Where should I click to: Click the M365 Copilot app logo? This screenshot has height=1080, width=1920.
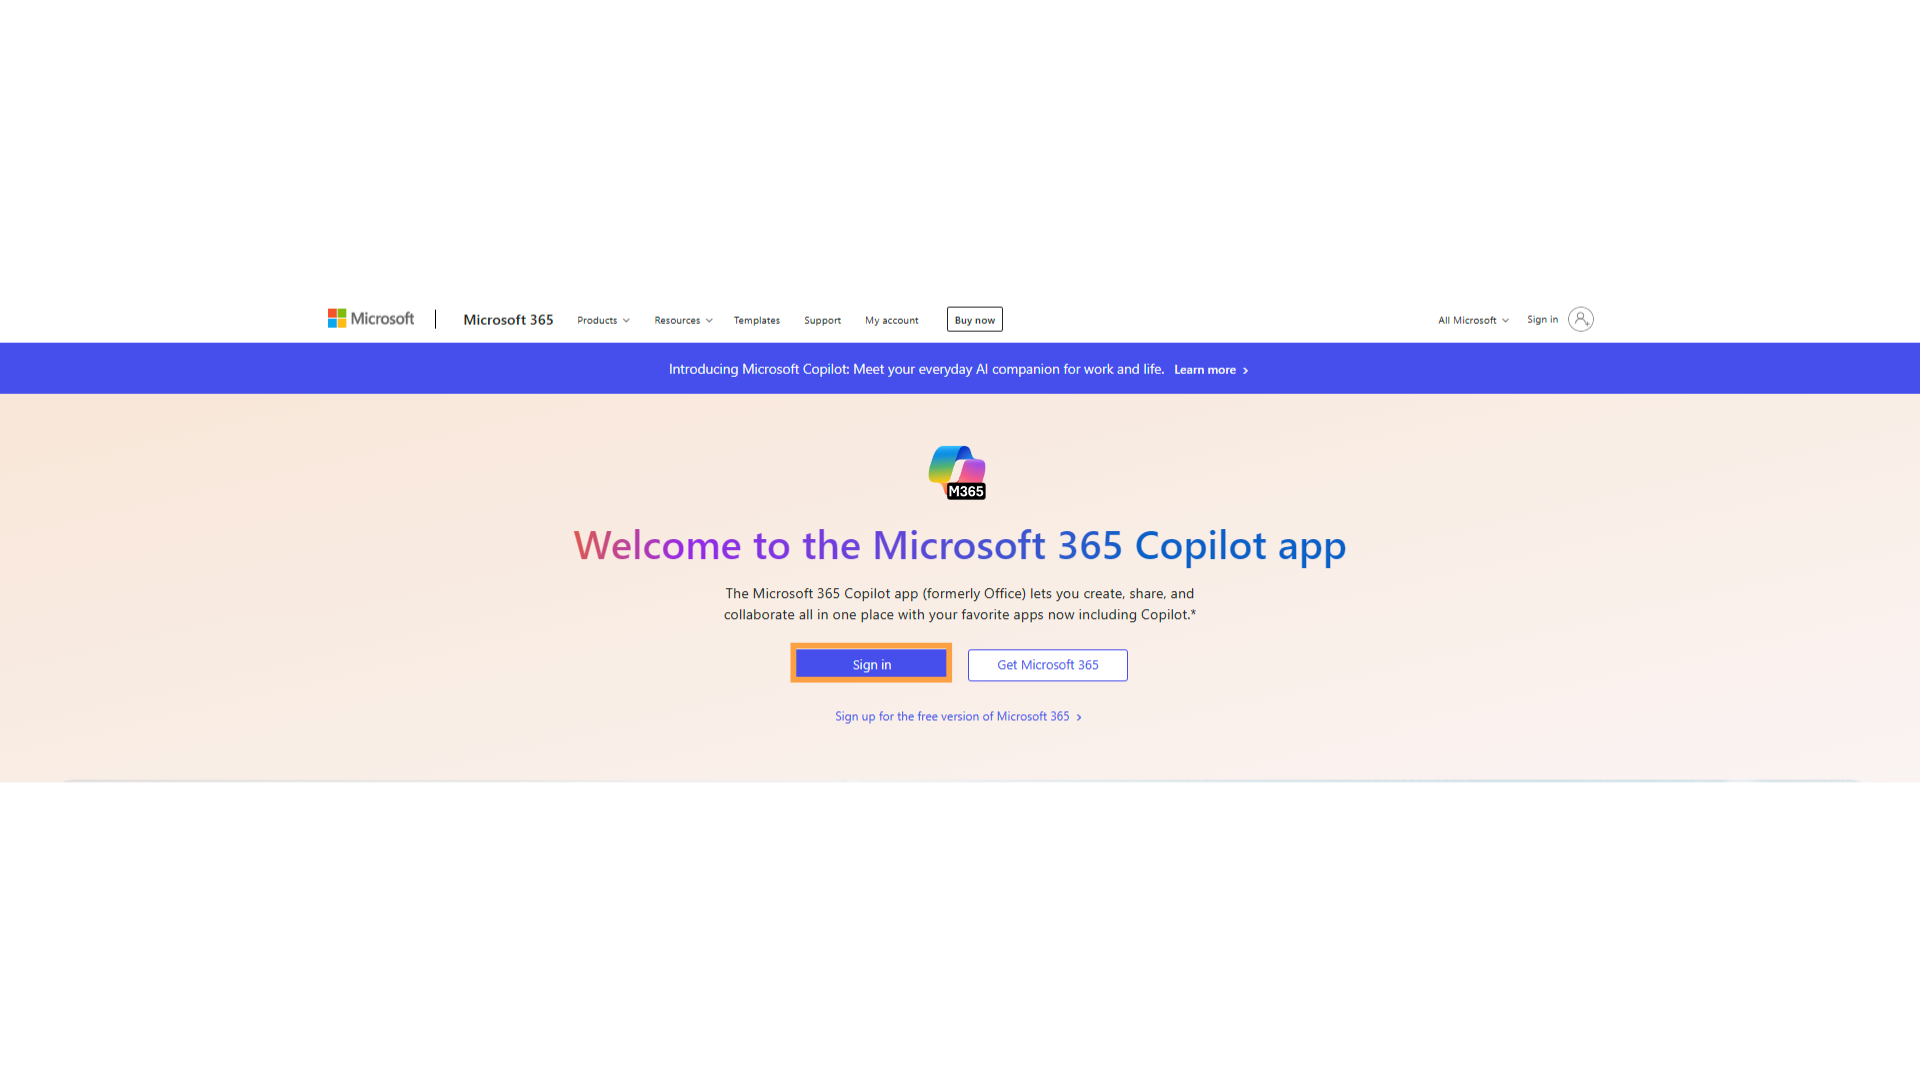point(958,472)
